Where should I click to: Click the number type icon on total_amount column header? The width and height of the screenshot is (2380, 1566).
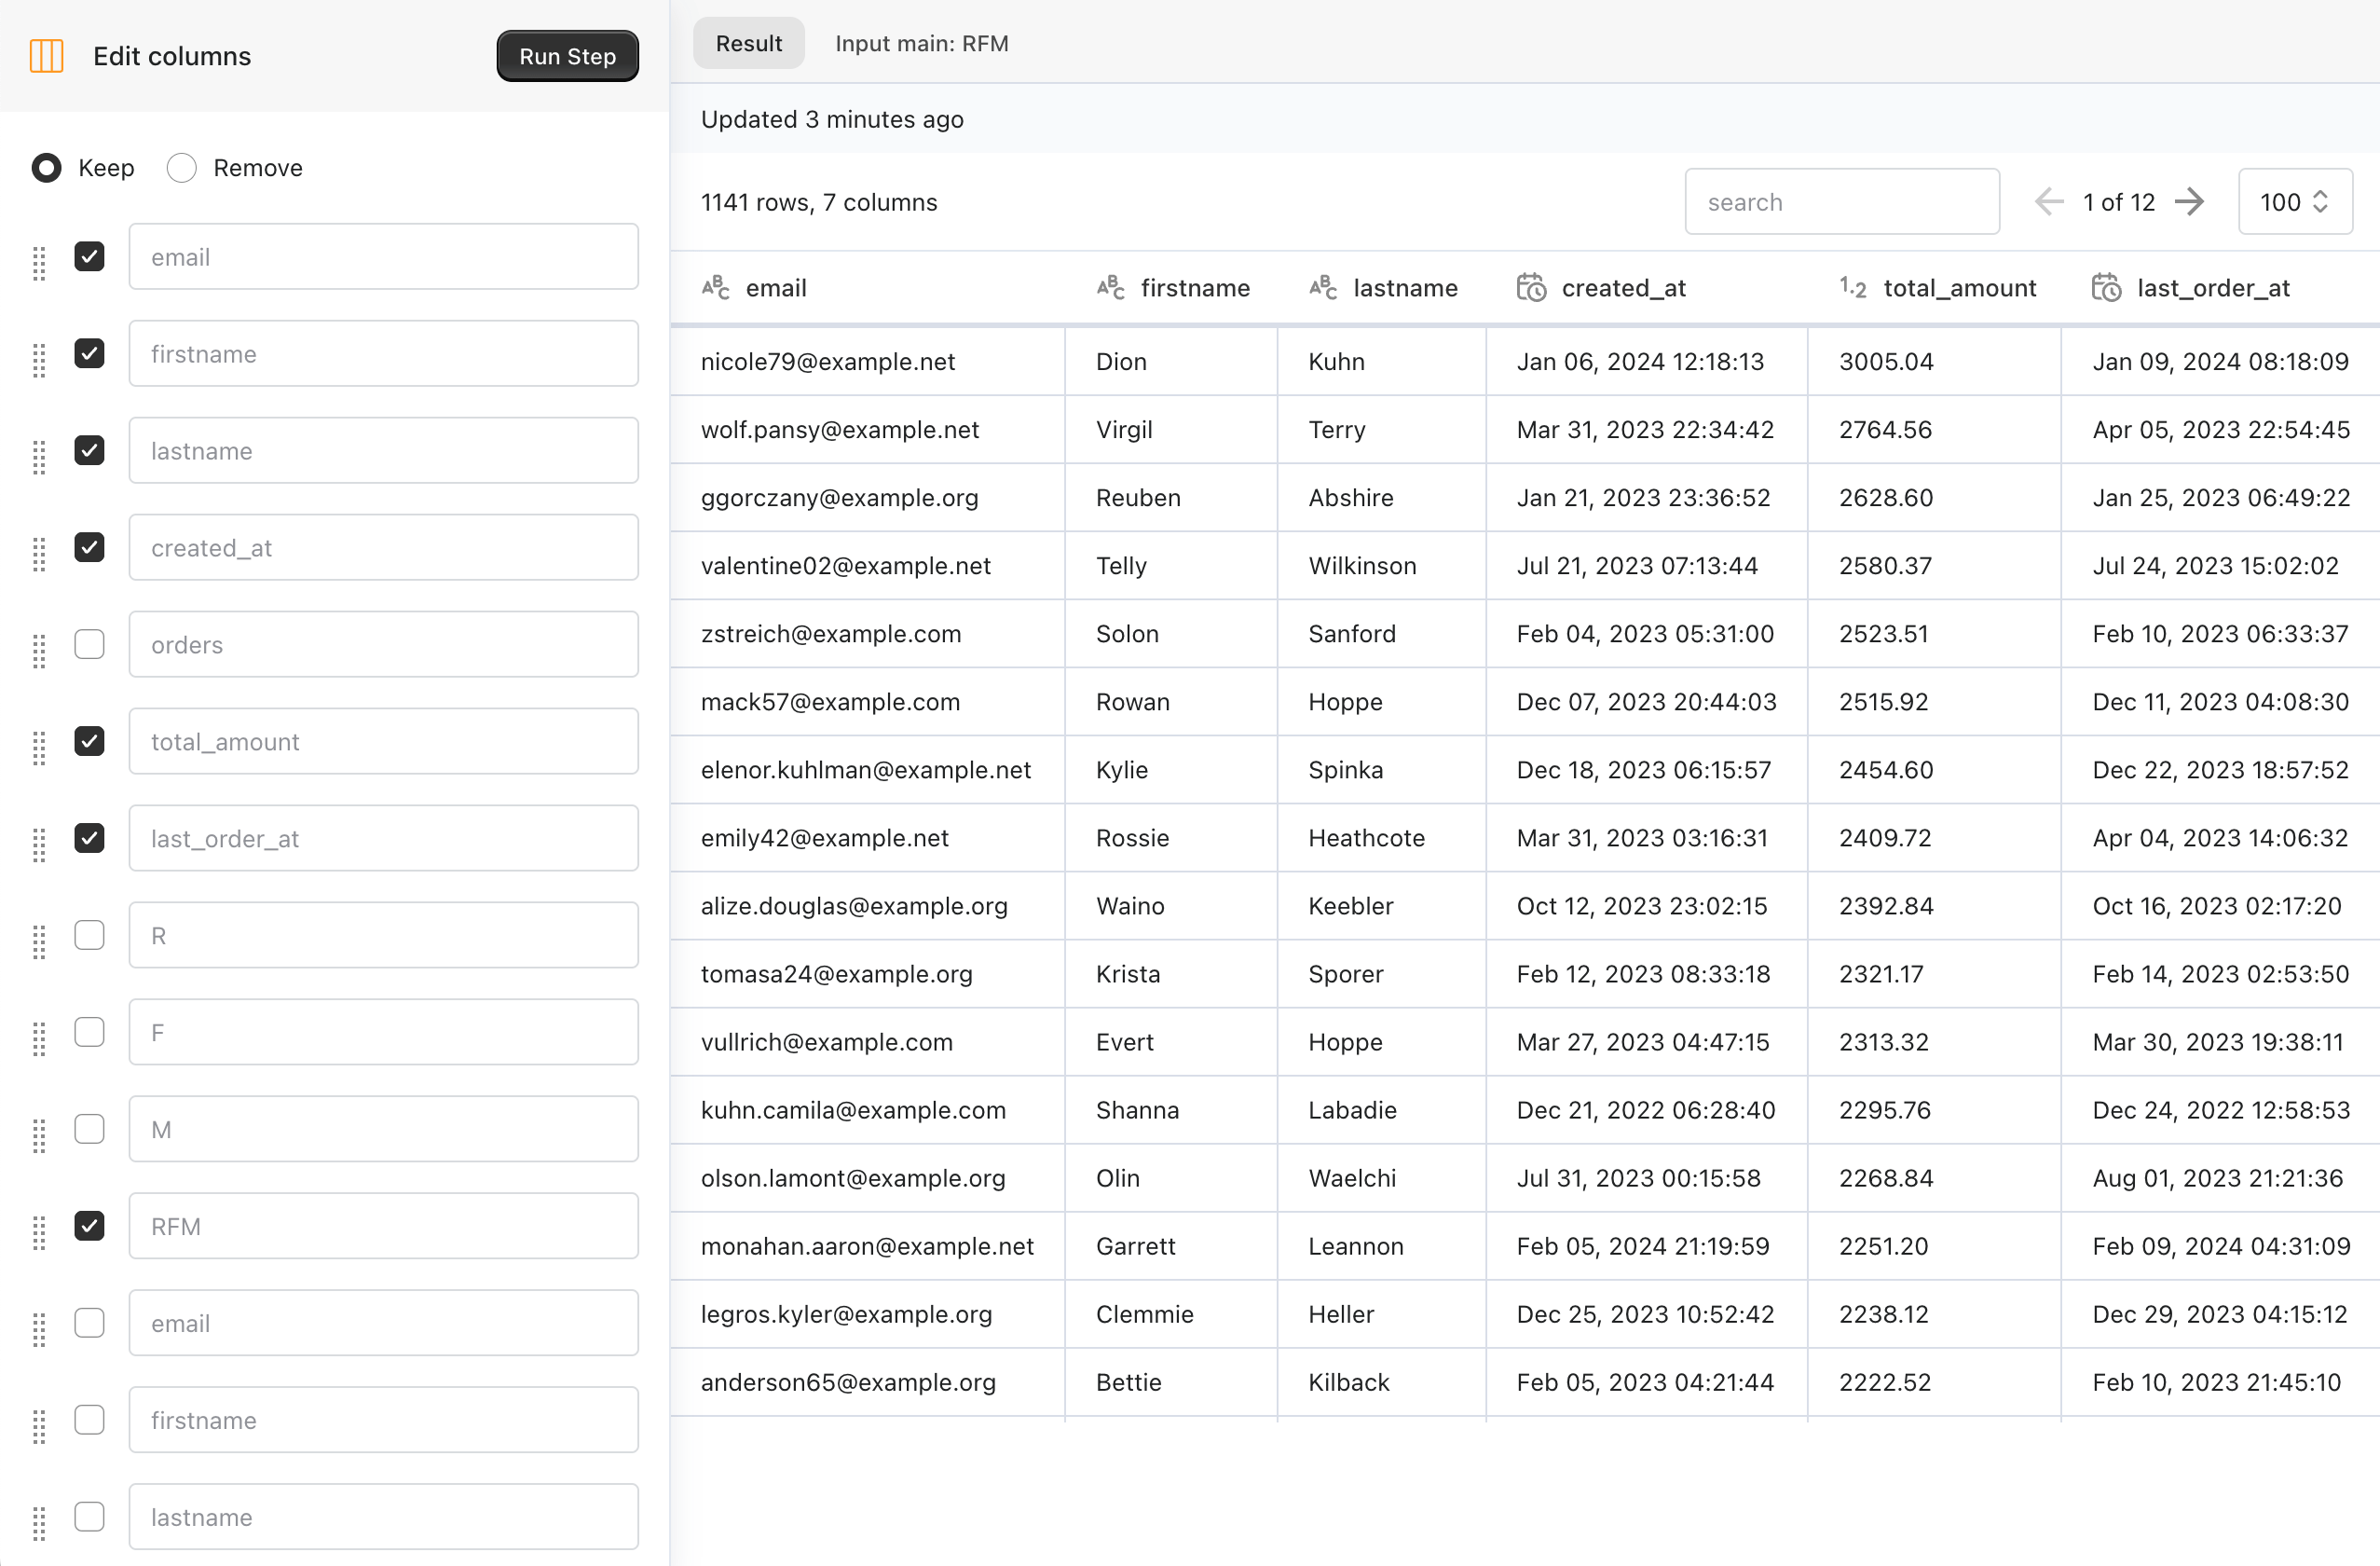(1853, 288)
